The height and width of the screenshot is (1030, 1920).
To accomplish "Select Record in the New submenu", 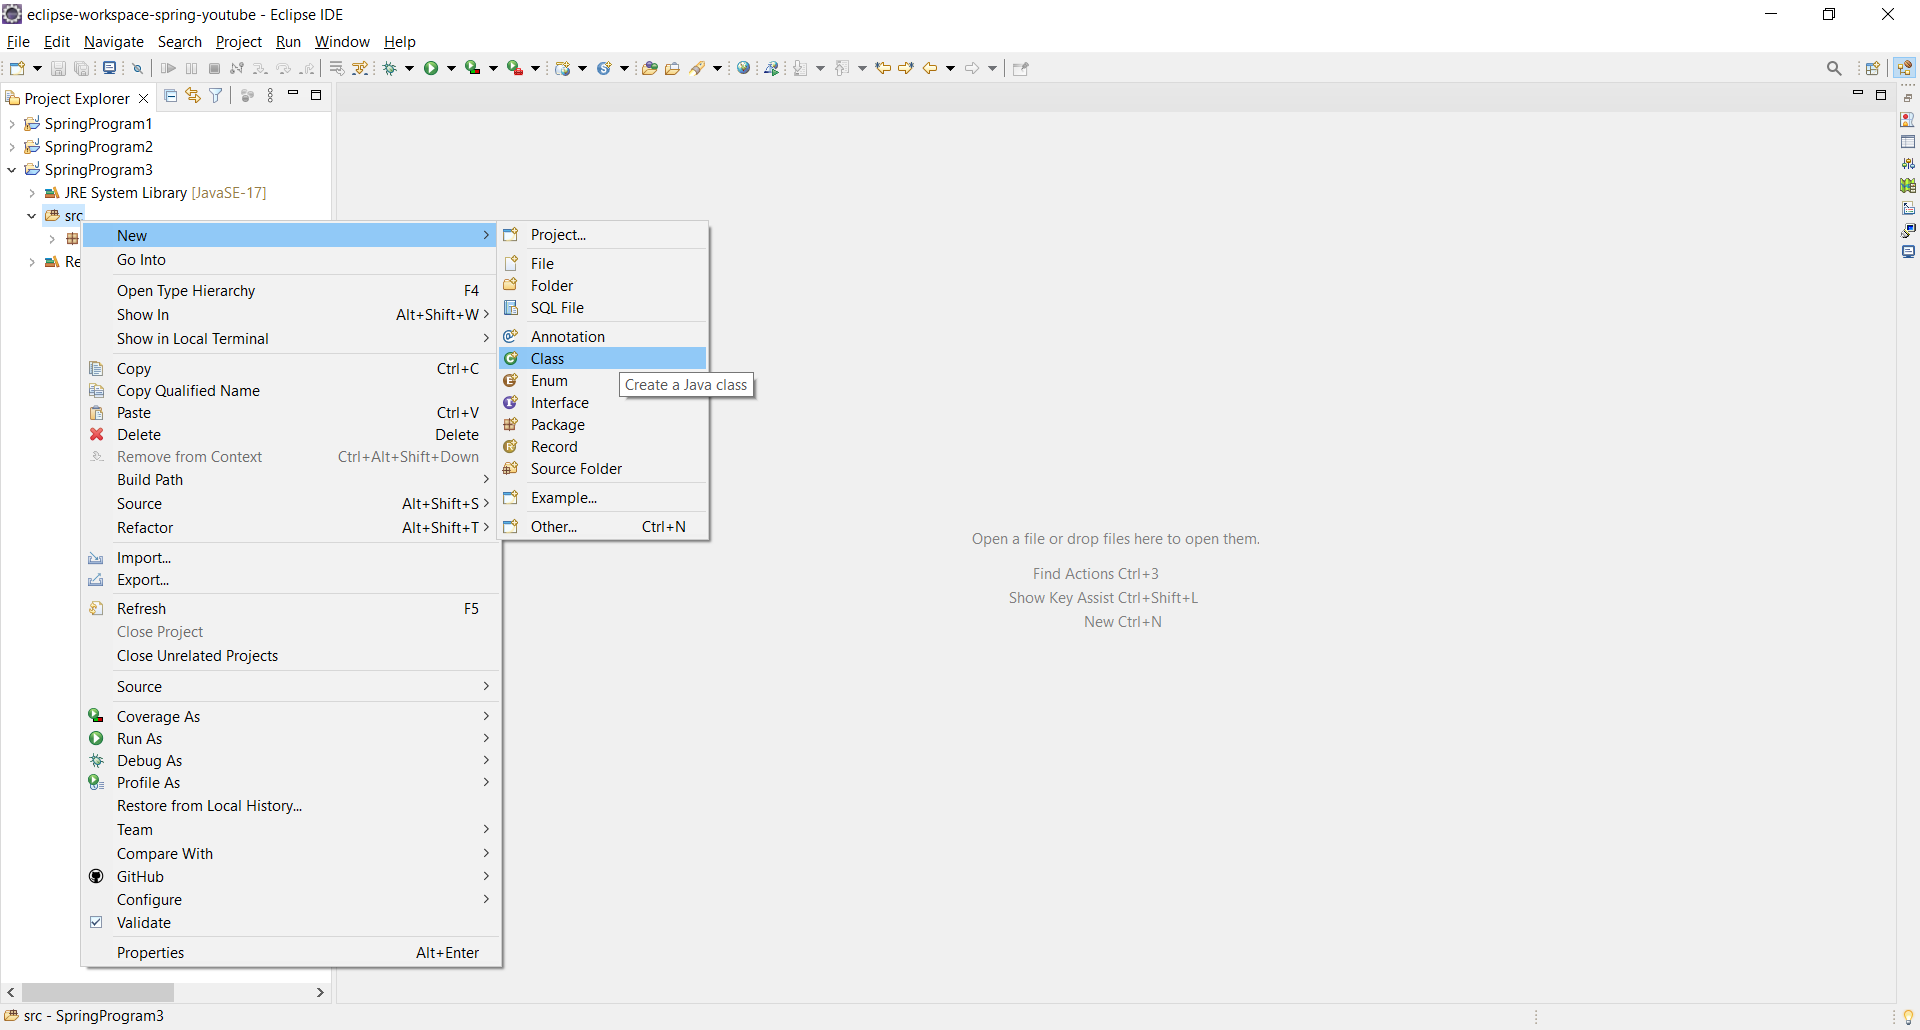I will (x=603, y=446).
